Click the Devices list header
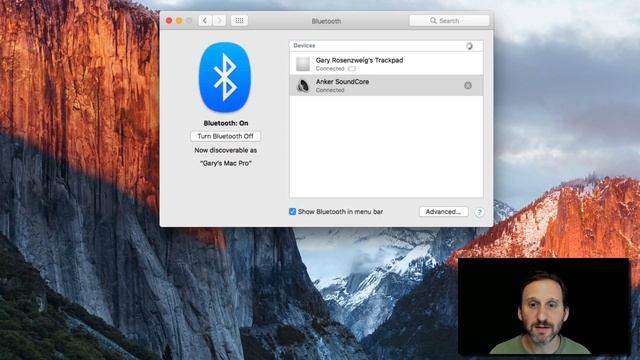The height and width of the screenshot is (360, 640). tap(386, 46)
